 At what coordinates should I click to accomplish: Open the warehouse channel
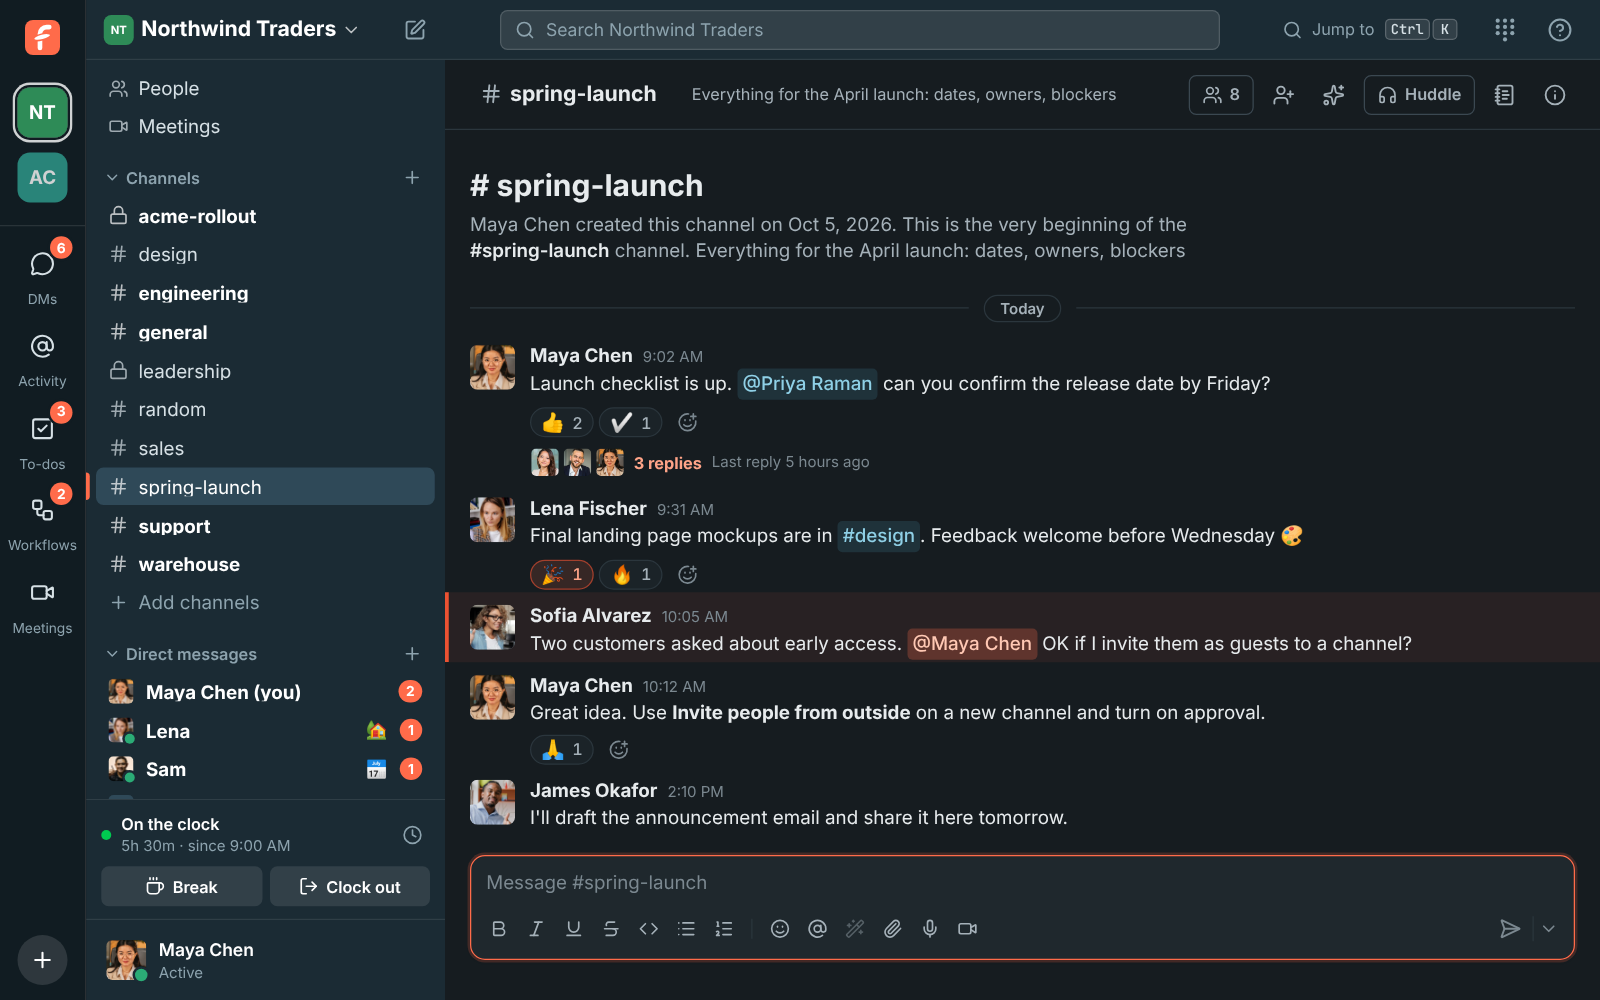coord(265,564)
